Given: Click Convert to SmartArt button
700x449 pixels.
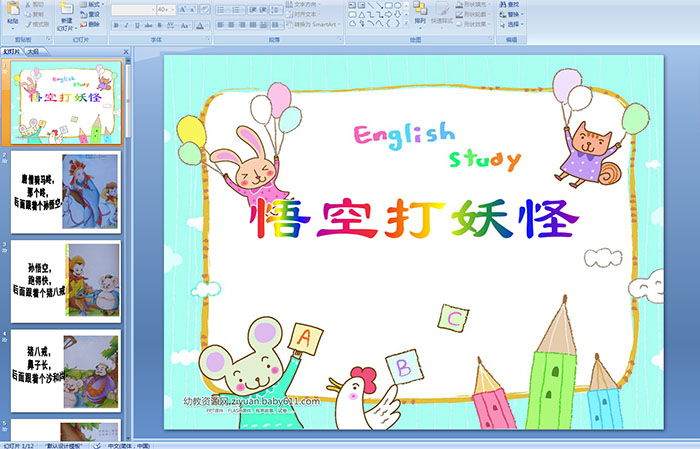Looking at the screenshot, I should click(x=314, y=24).
